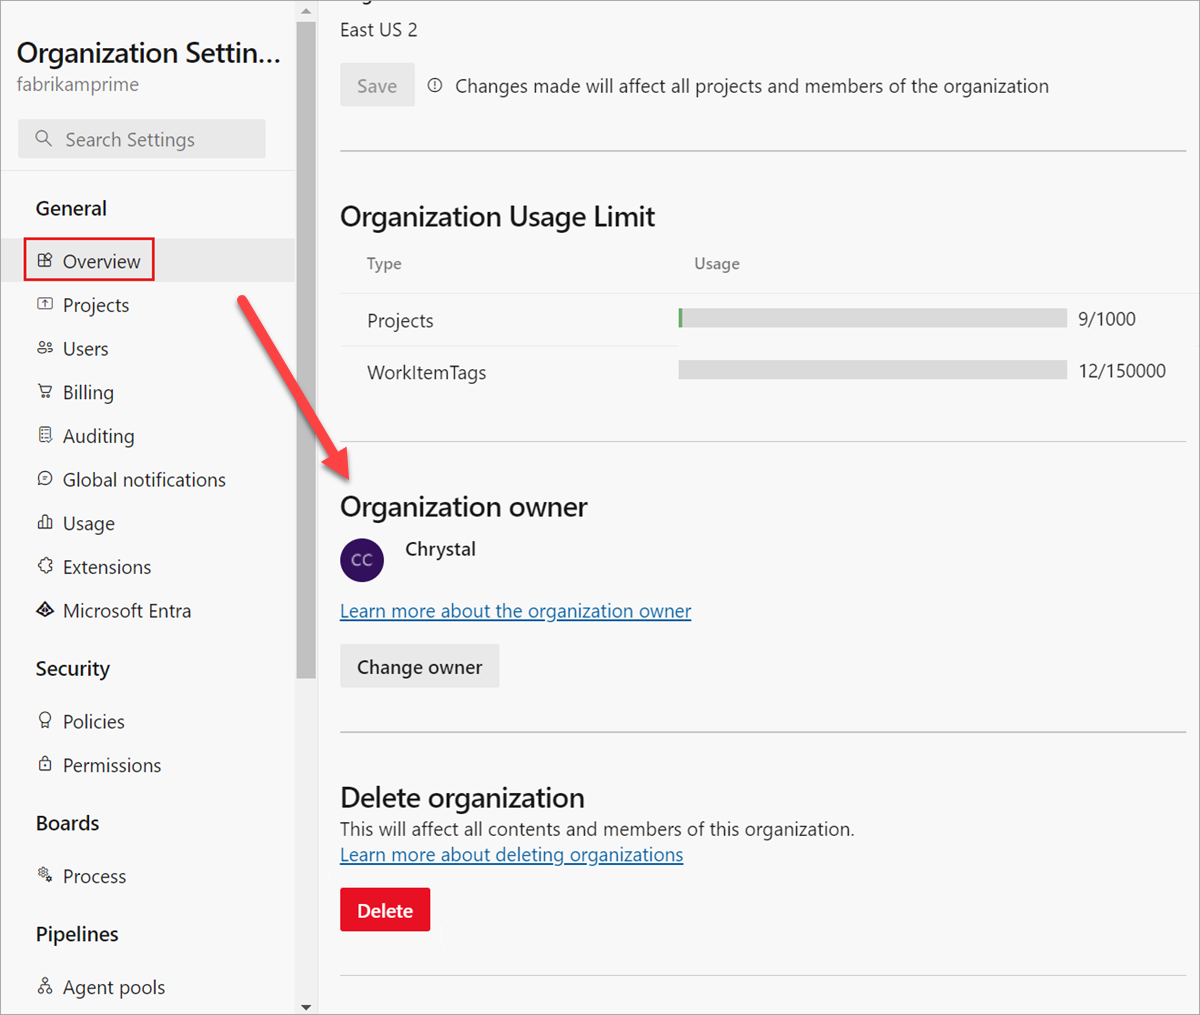This screenshot has width=1200, height=1015.
Task: Click the Permissions lock icon
Action: (45, 764)
